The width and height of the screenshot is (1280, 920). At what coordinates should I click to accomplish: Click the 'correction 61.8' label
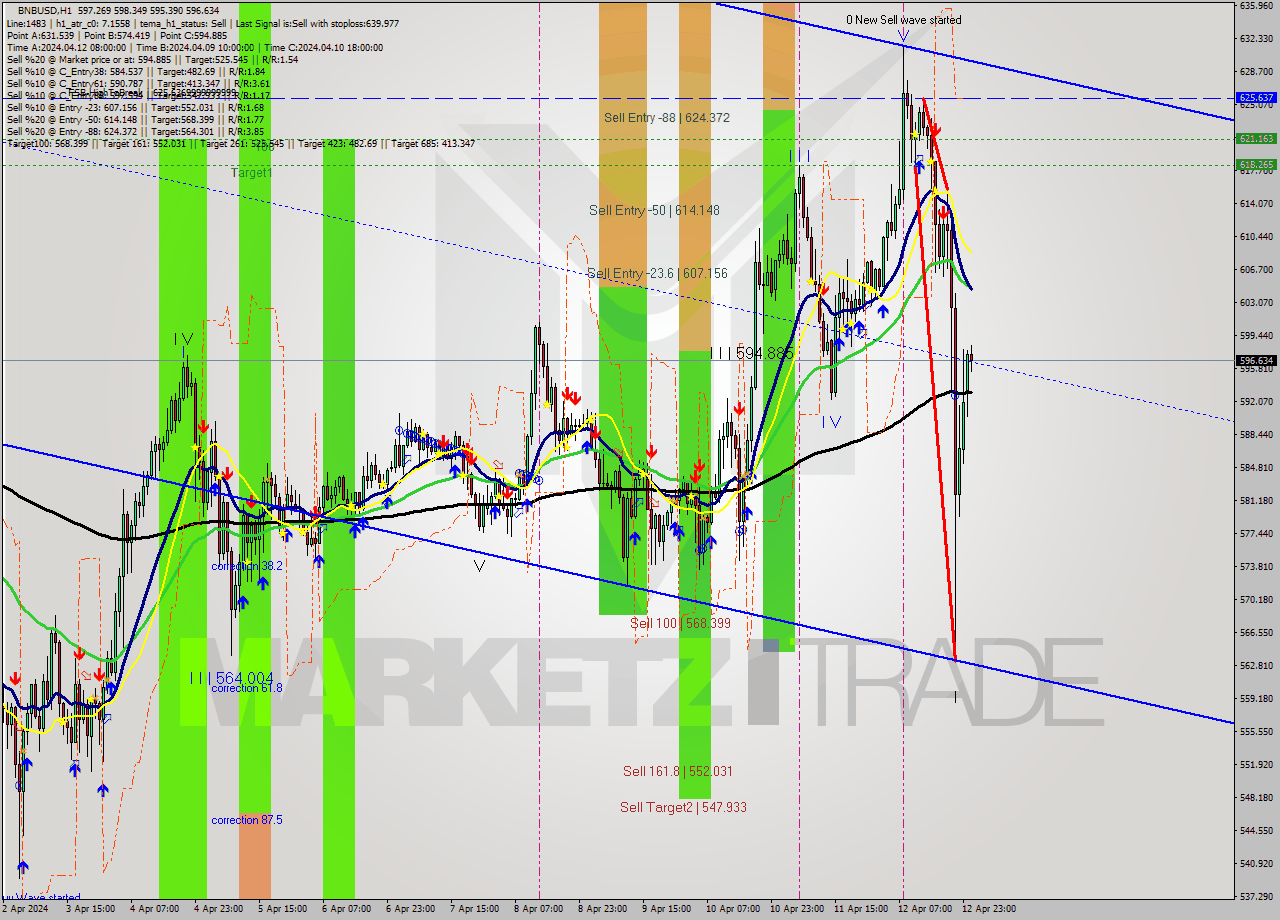pyautogui.click(x=247, y=688)
